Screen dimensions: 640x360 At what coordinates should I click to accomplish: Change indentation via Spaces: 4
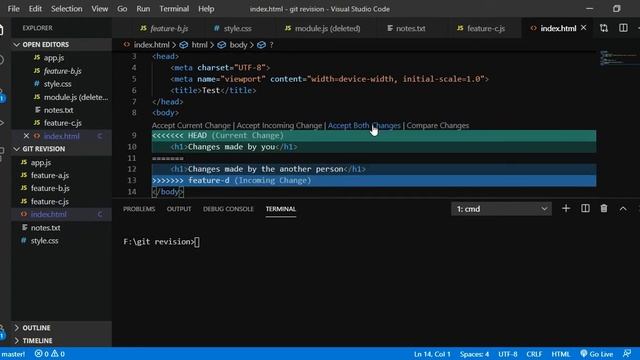pyautogui.click(x=474, y=354)
